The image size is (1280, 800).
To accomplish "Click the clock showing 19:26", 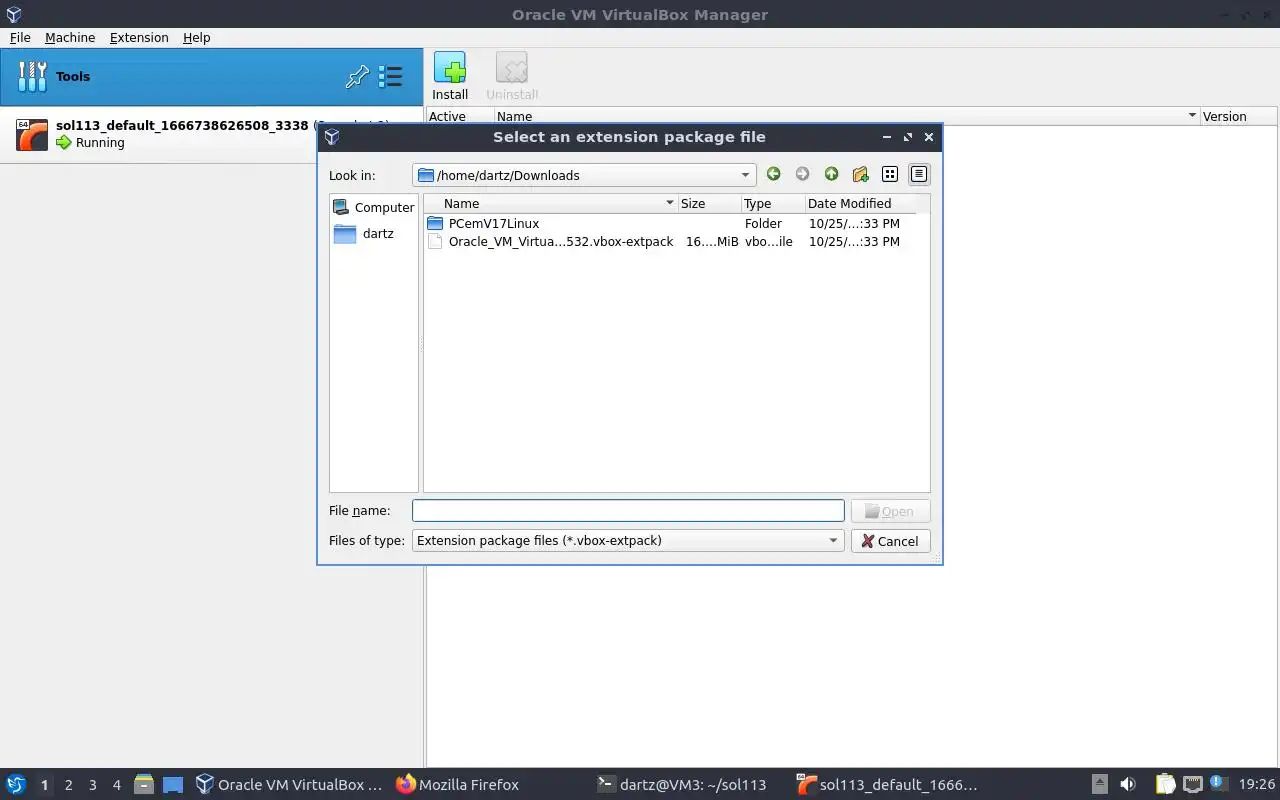I will pos(1256,785).
